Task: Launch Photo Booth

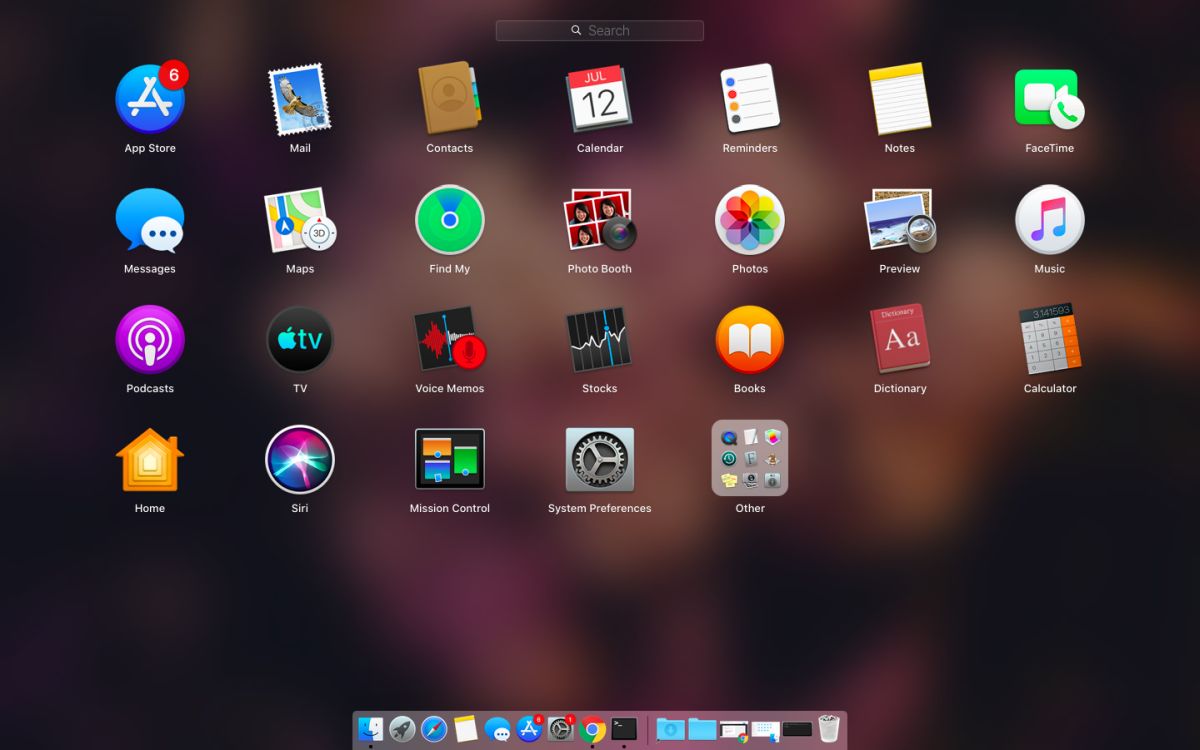Action: click(x=599, y=218)
